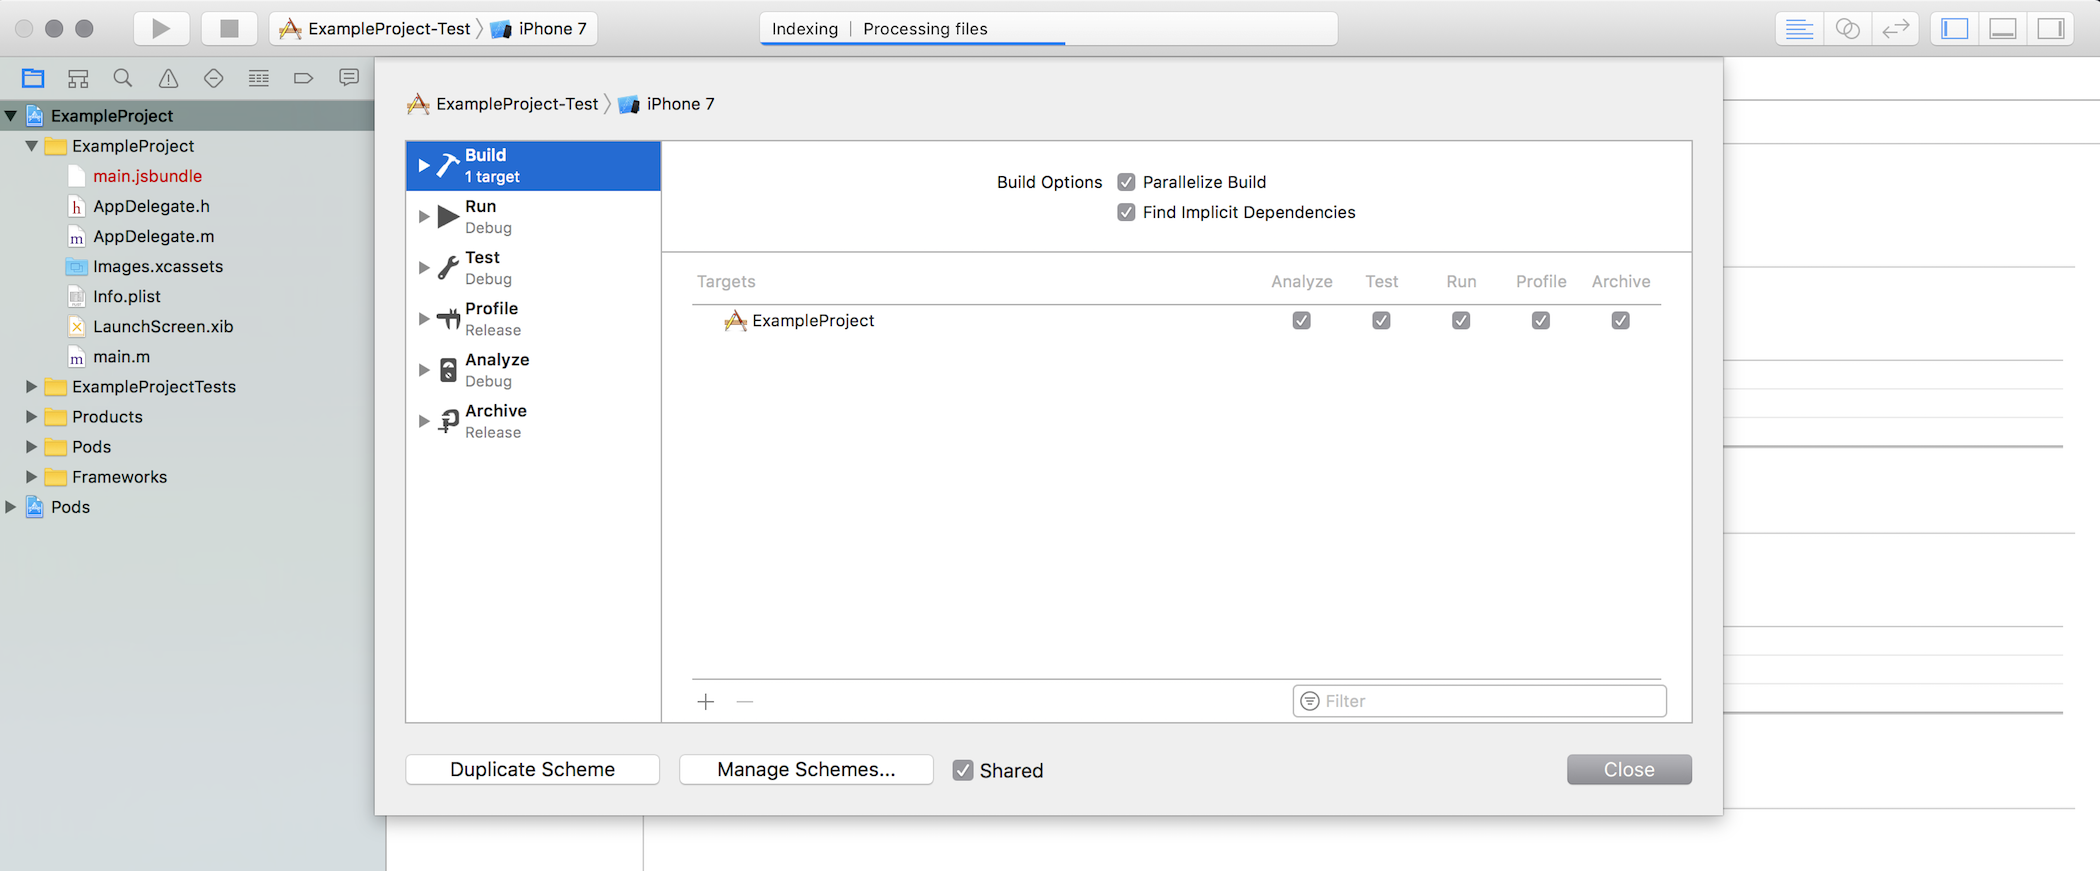Uncheck Archive for ExampleProject target
The height and width of the screenshot is (871, 2100).
[1621, 320]
